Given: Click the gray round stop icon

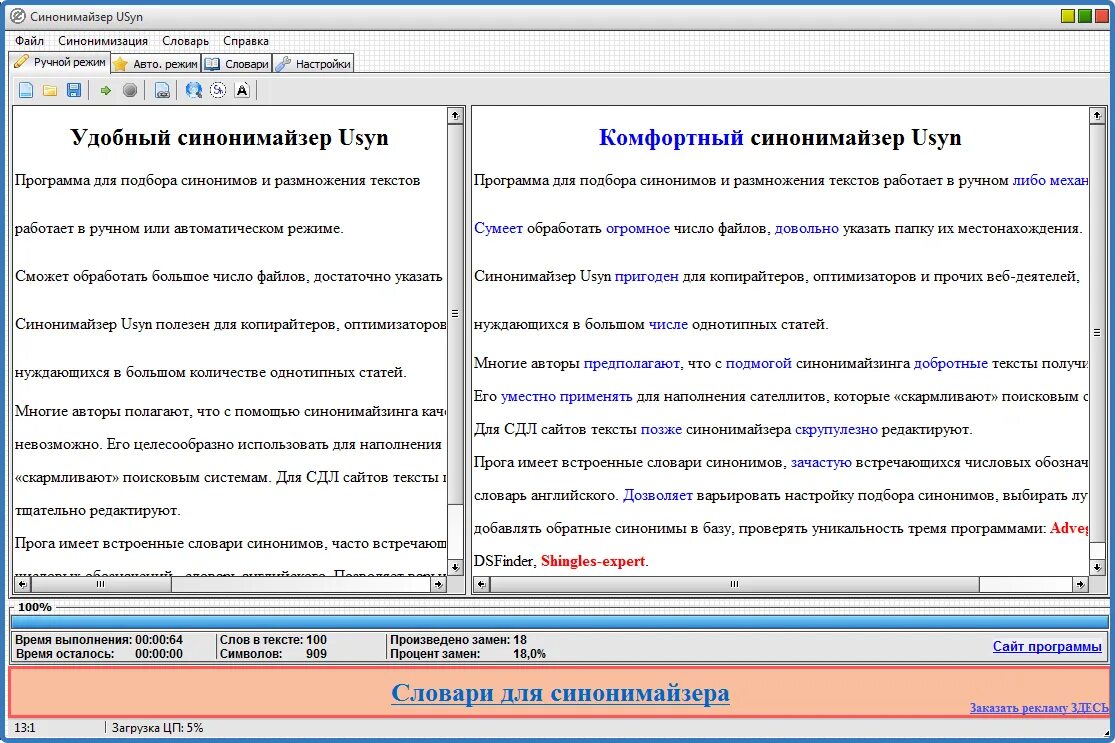Looking at the screenshot, I should point(129,90).
